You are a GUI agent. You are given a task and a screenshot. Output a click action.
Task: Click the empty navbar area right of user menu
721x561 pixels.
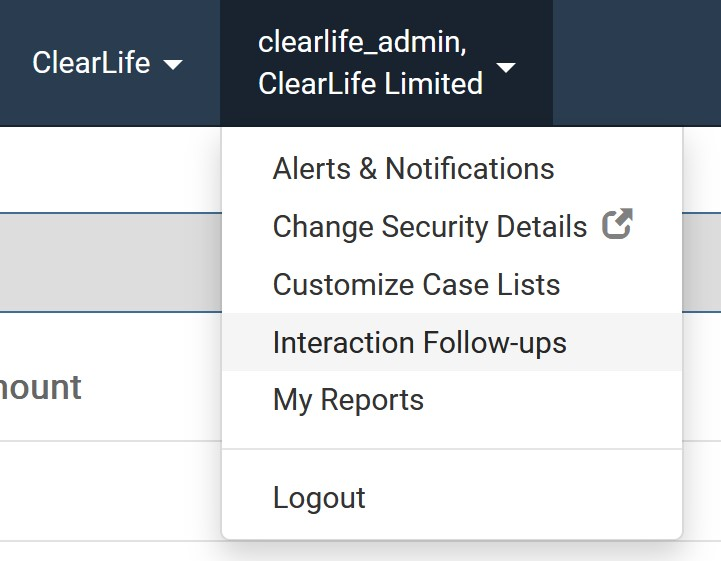pyautogui.click(x=637, y=63)
